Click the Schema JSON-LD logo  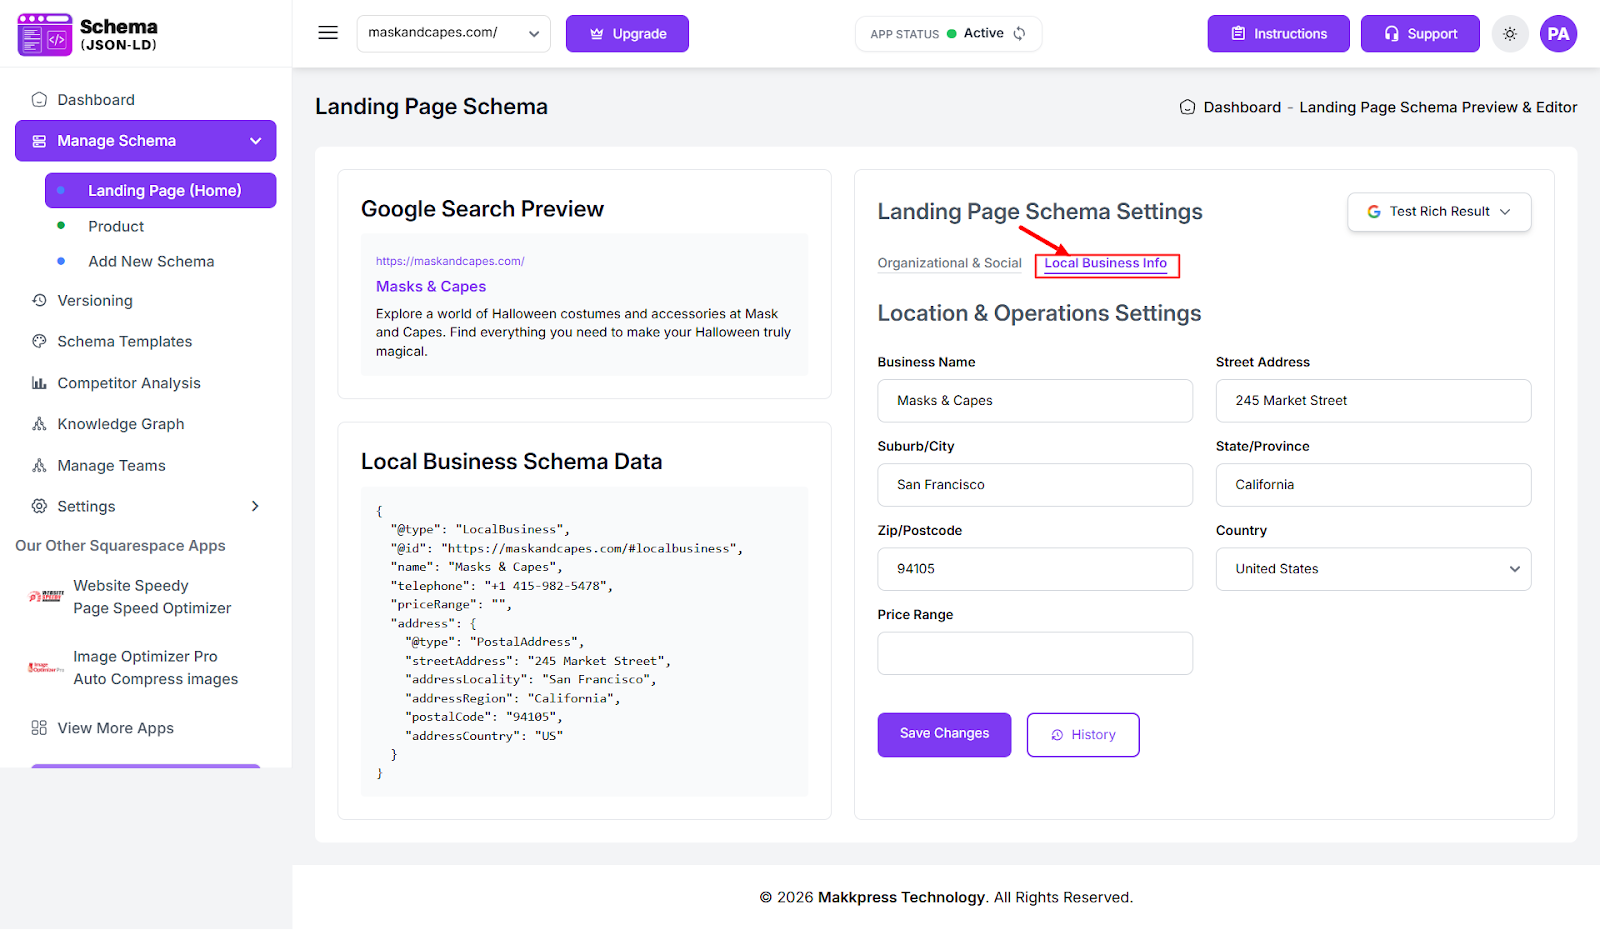tap(88, 34)
